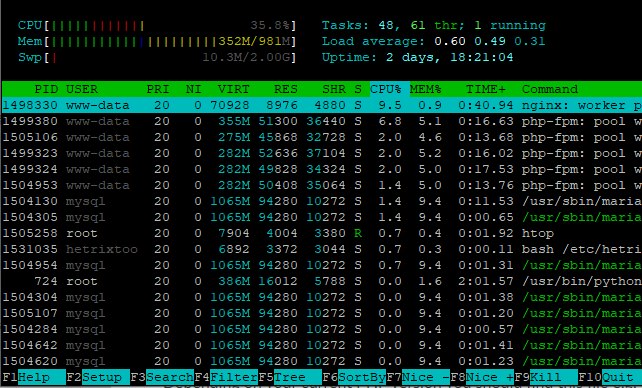Click CPU% value 9.5 in nginx row
642x388 pixels.
pyautogui.click(x=389, y=105)
